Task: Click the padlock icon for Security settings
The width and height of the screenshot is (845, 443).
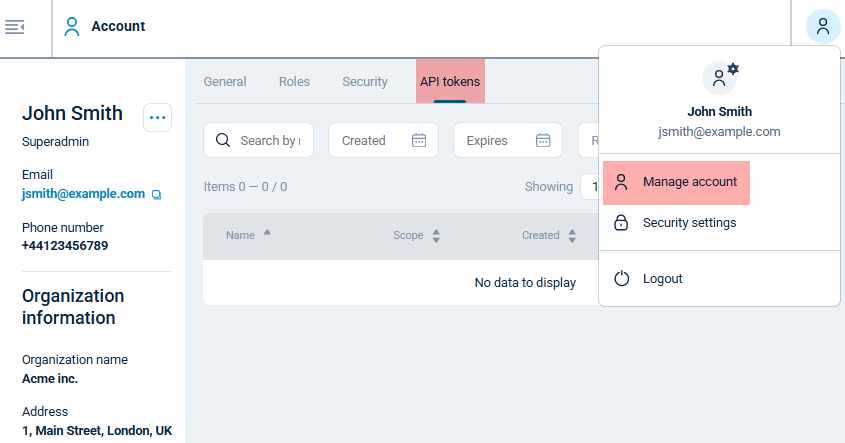Action: (621, 222)
